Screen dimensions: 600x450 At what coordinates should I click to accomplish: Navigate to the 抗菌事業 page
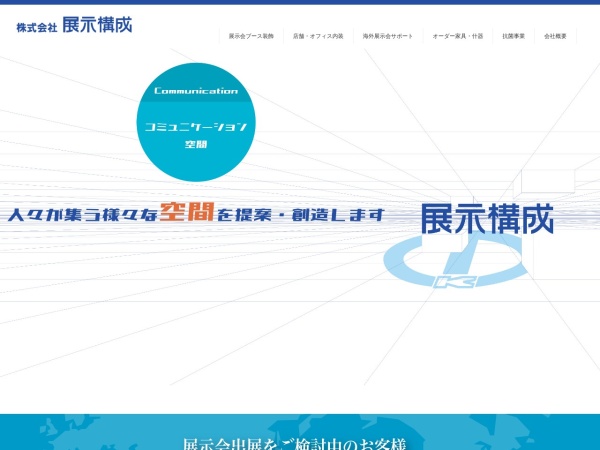point(513,36)
